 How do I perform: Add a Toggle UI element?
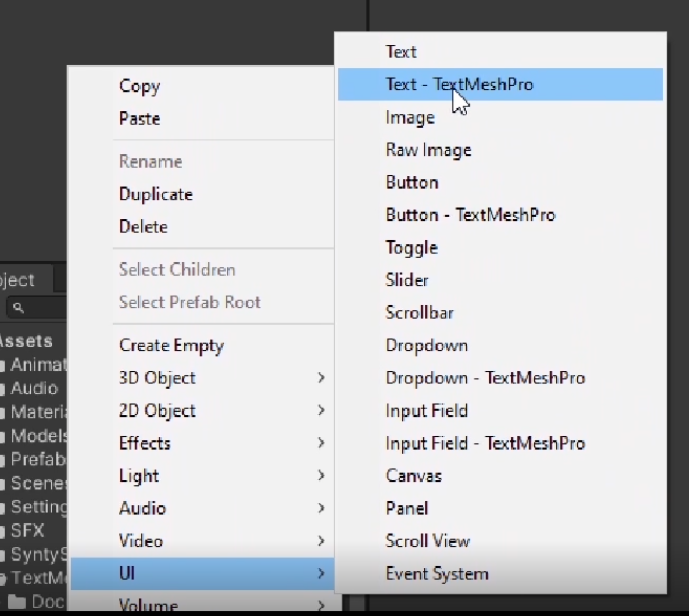[x=411, y=248]
